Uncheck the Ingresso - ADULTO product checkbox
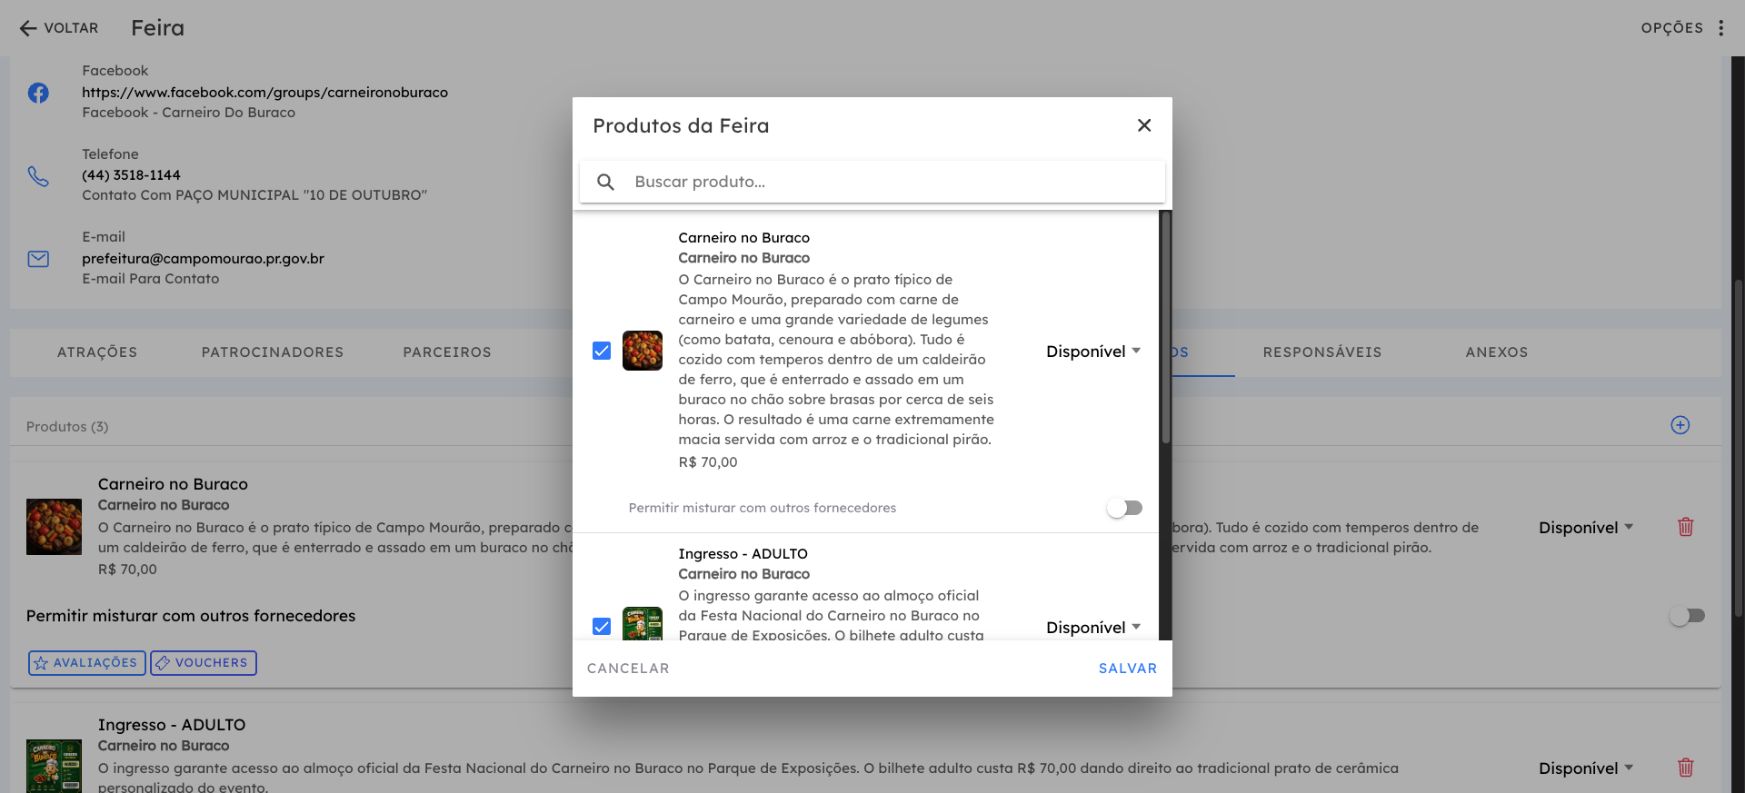Viewport: 1745px width, 793px height. tap(601, 626)
